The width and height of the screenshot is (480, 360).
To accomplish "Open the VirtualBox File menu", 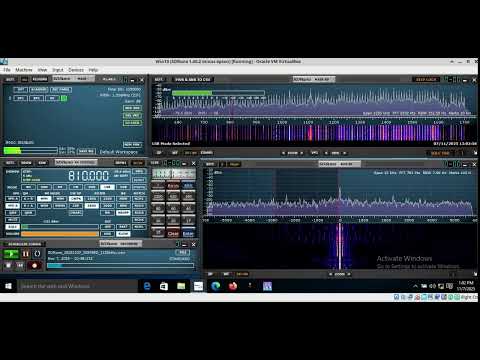I will point(7,70).
